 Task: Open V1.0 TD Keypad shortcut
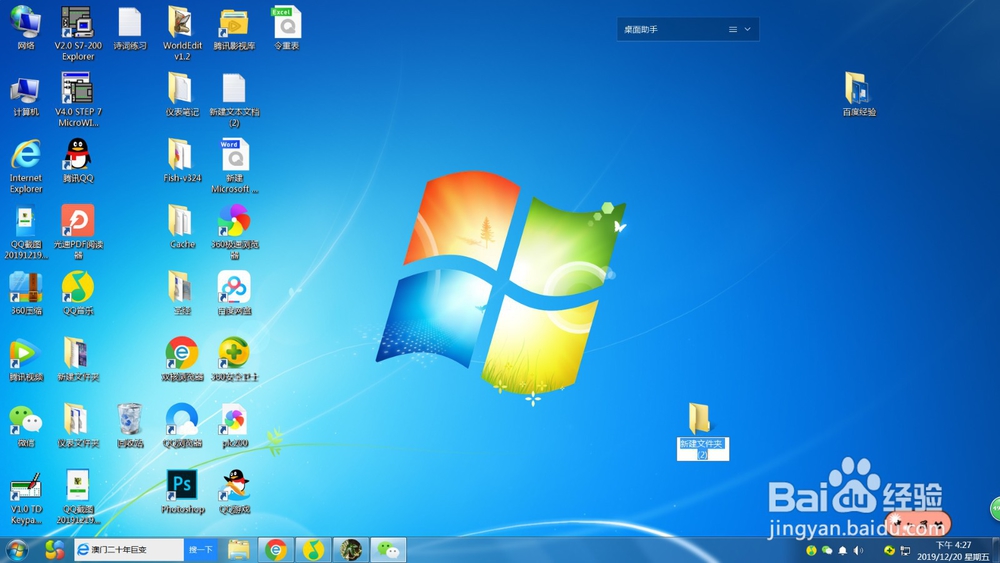tap(26, 497)
